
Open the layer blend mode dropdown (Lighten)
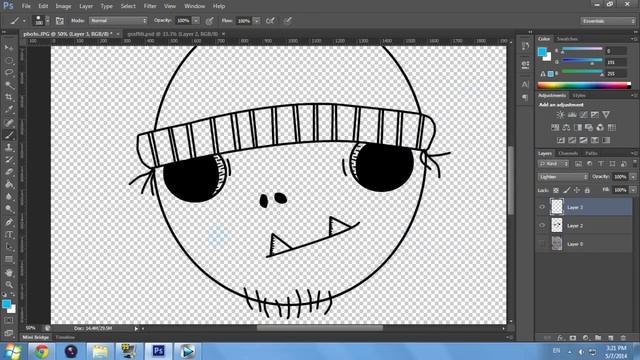point(563,177)
